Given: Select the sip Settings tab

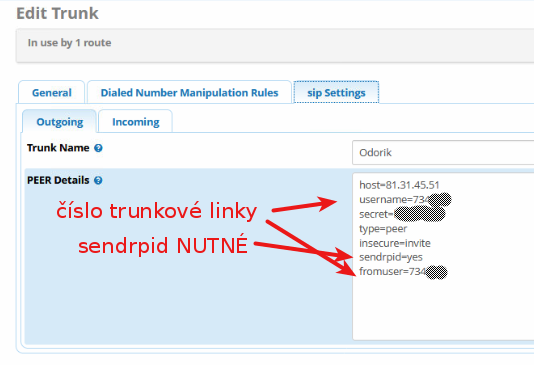Looking at the screenshot, I should 336,93.
